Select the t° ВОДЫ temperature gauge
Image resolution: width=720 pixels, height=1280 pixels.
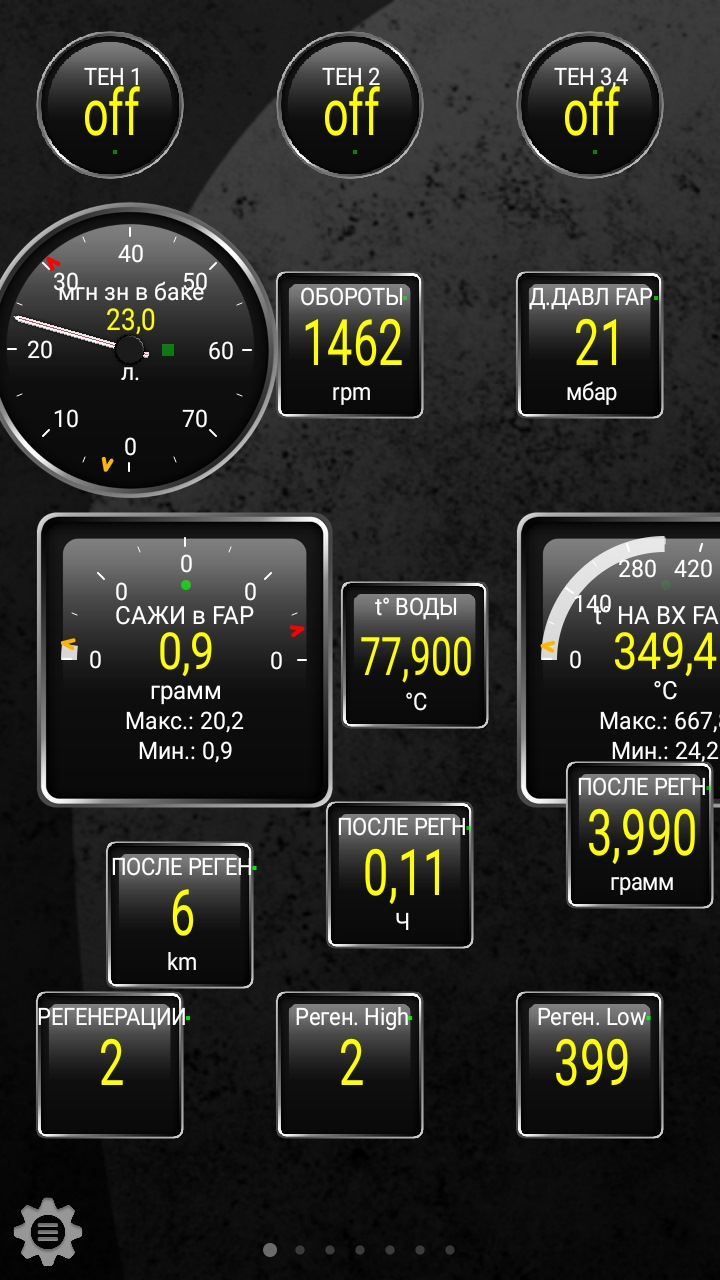(x=415, y=655)
